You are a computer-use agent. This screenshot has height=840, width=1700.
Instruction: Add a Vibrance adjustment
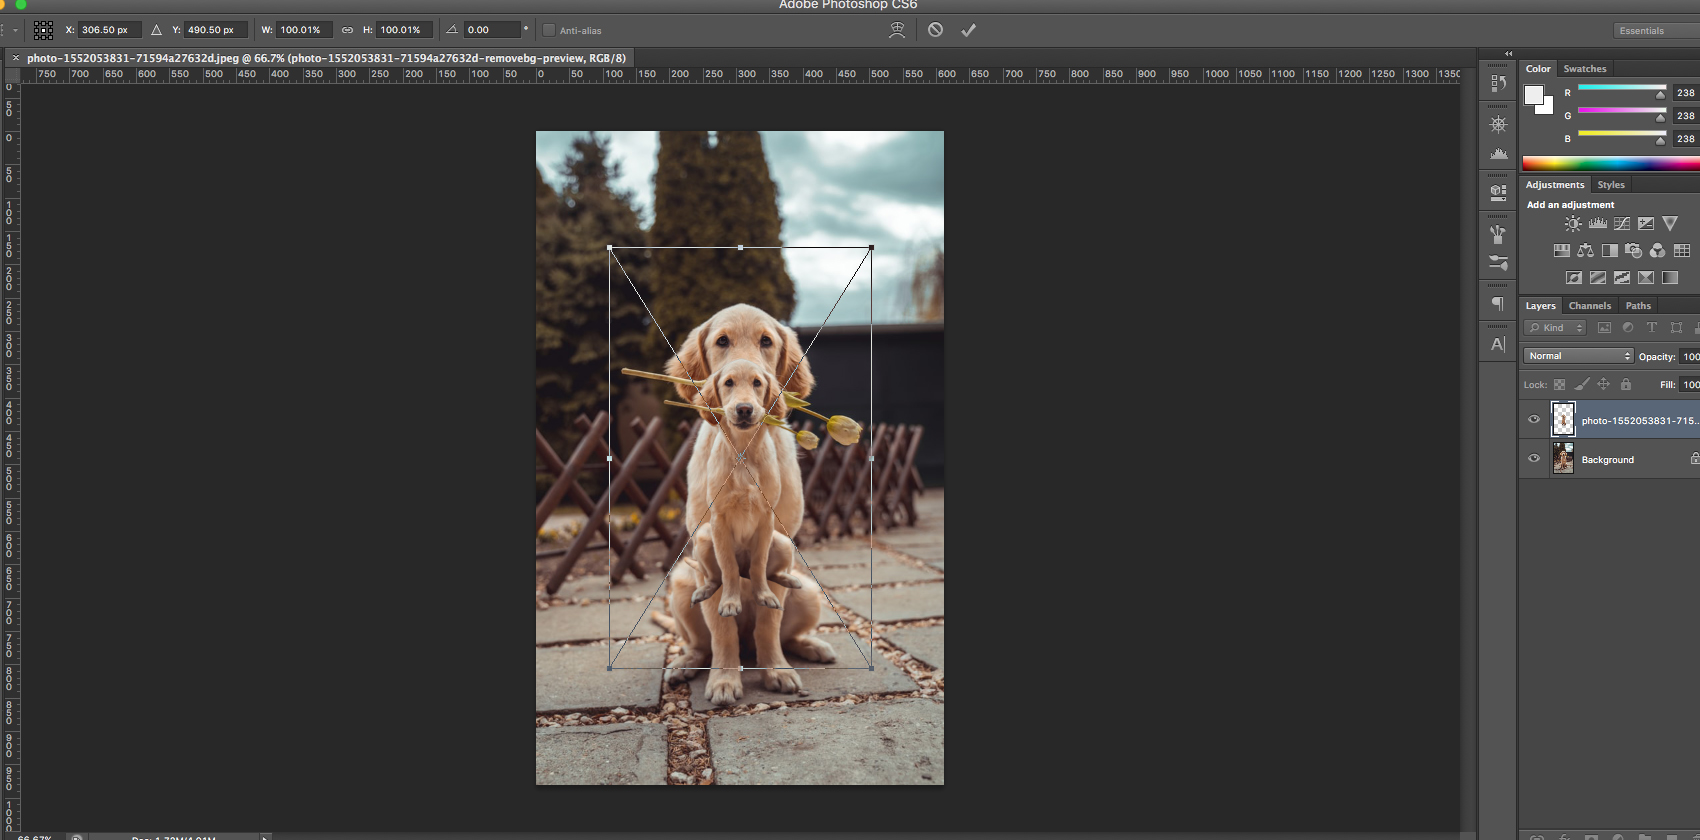(1670, 224)
